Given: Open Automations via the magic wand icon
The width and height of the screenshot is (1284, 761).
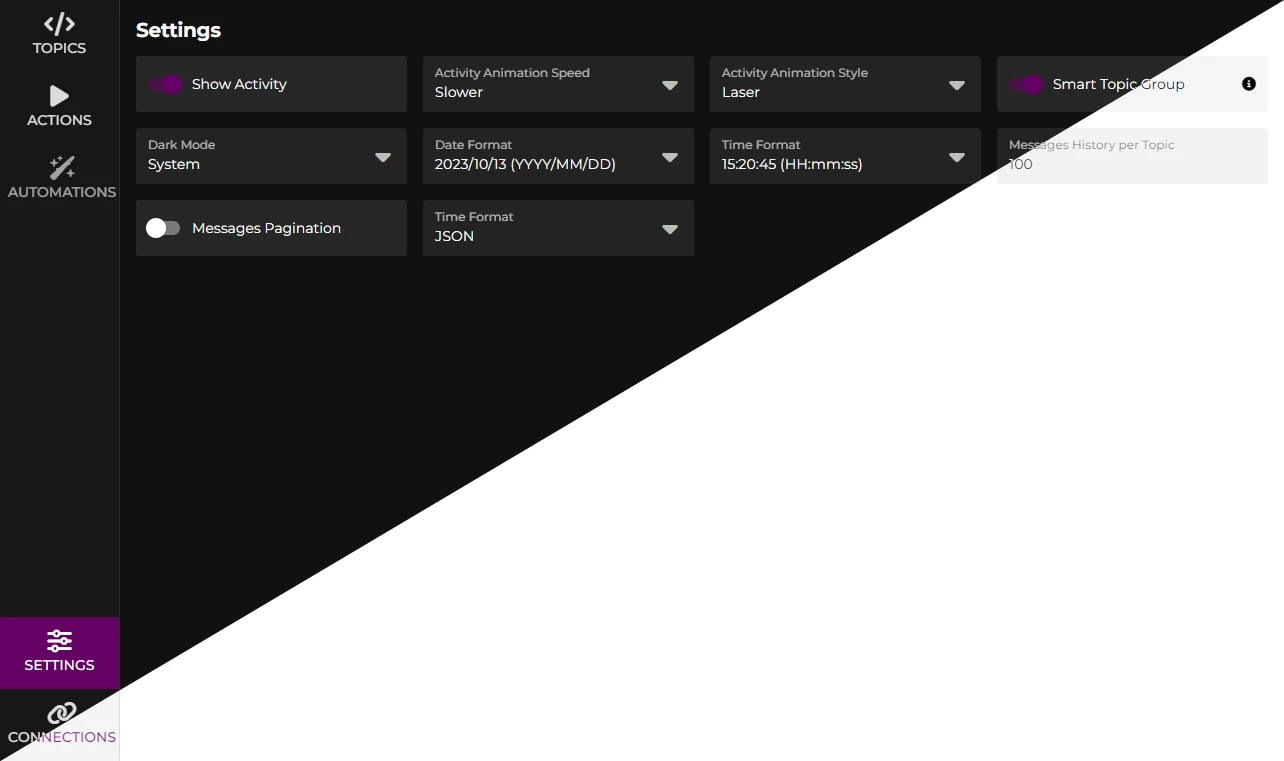Looking at the screenshot, I should tap(62, 167).
